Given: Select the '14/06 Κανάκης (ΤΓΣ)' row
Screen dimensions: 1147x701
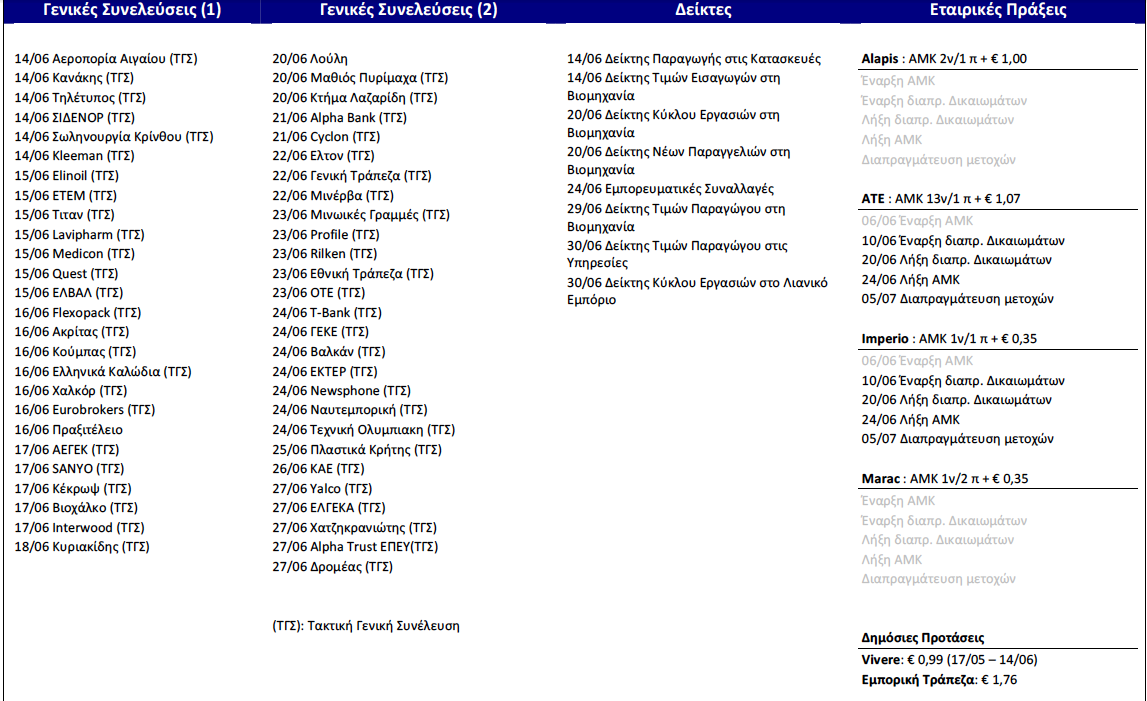Looking at the screenshot, I should tap(74, 78).
